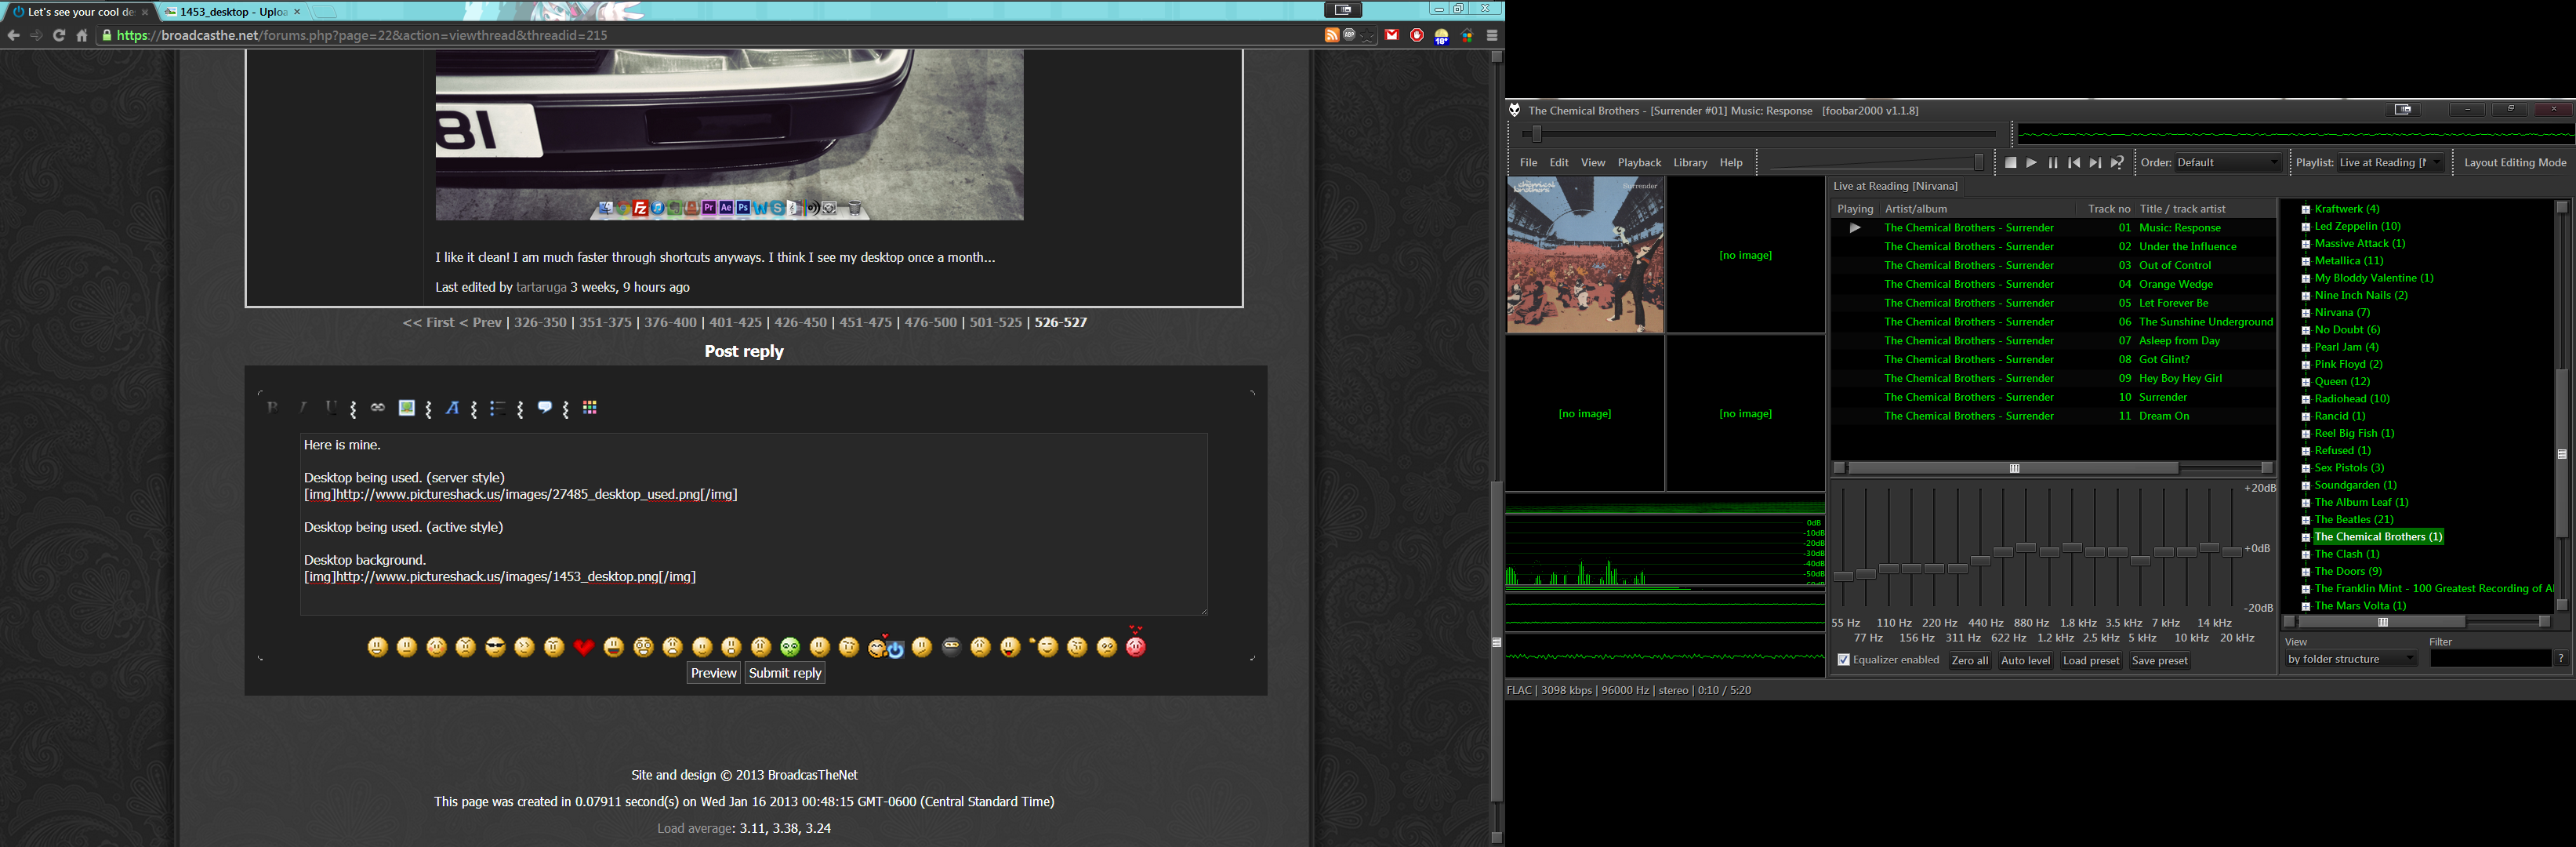
Task: Toggle the Equalizer enabled checkbox
Action: click(x=1843, y=660)
